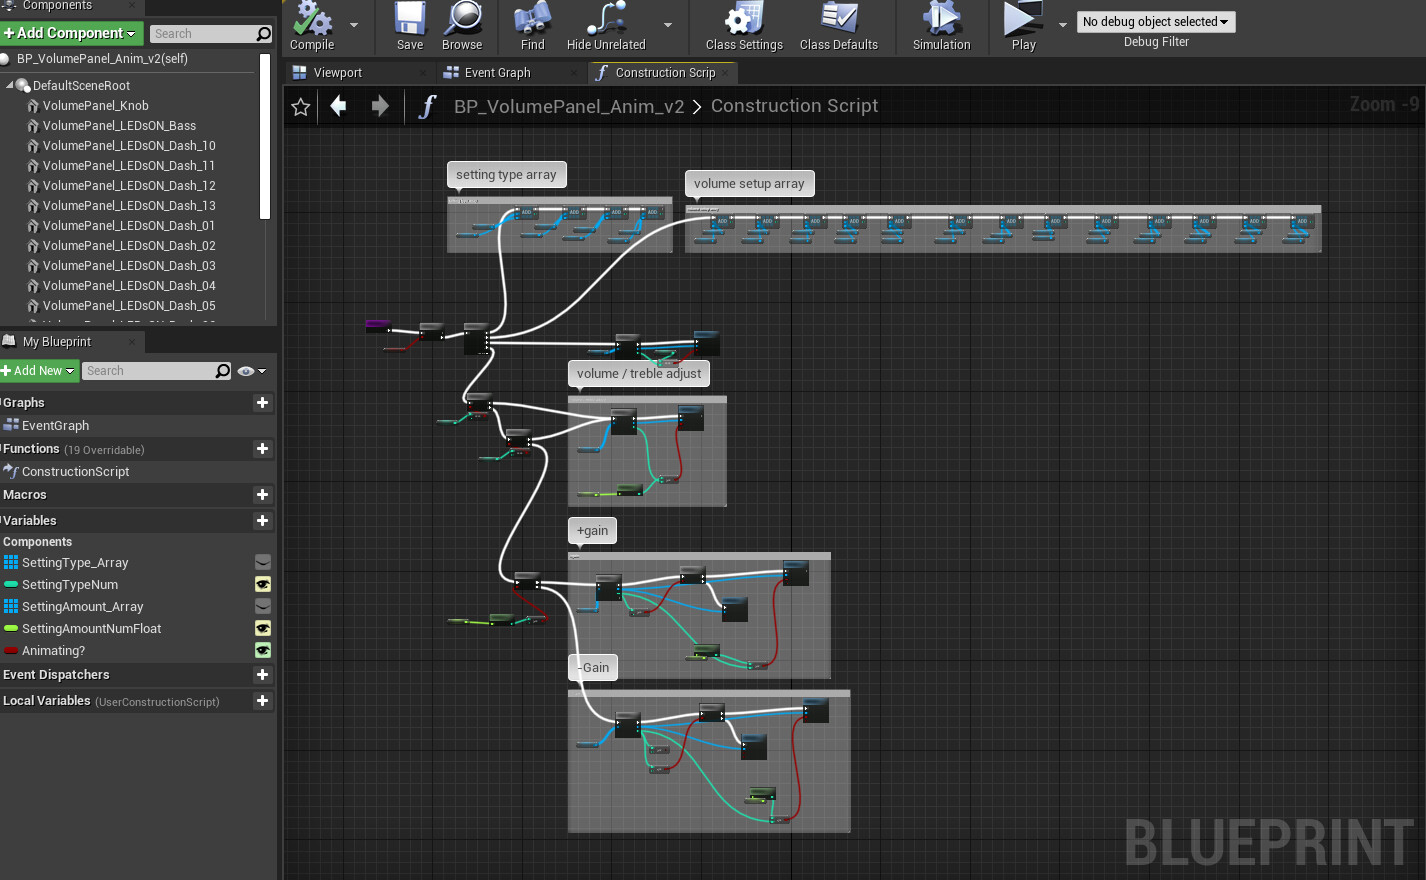Open the view options eye dropdown
The image size is (1426, 880).
tap(251, 371)
